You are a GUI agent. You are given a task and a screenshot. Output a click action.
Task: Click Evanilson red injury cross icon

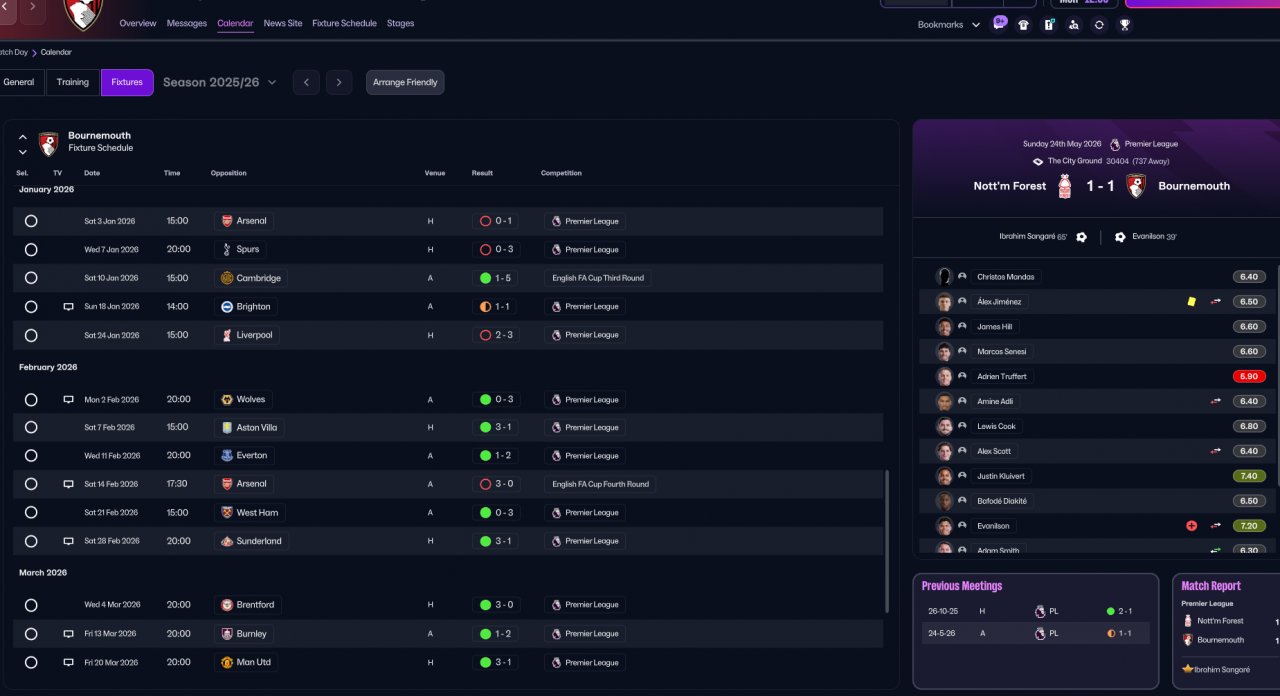coord(1191,526)
